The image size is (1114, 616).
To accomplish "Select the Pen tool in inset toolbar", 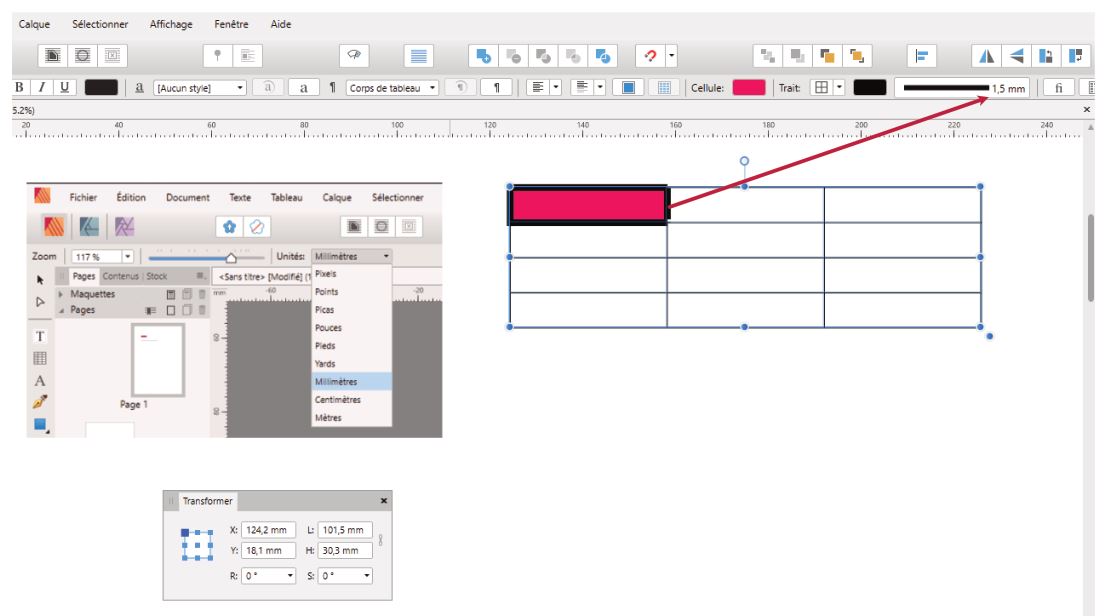I will [40, 402].
